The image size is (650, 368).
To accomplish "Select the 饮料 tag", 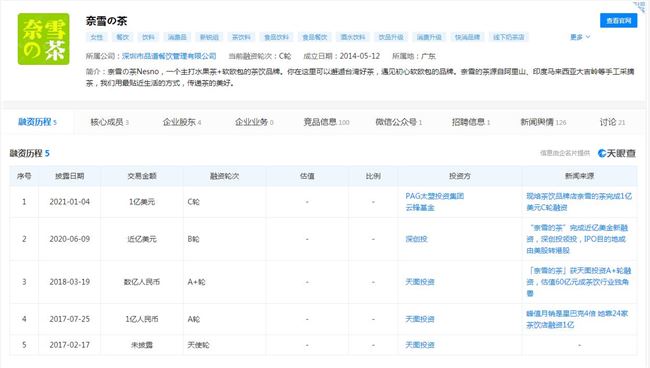I will point(148,37).
